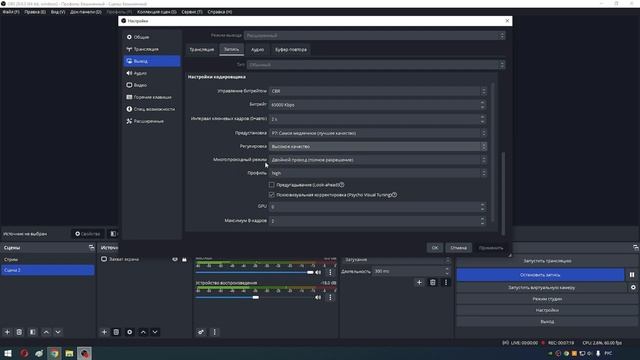Click the Режим студии button
Screen dimensions: 640x360
pyautogui.click(x=547, y=299)
